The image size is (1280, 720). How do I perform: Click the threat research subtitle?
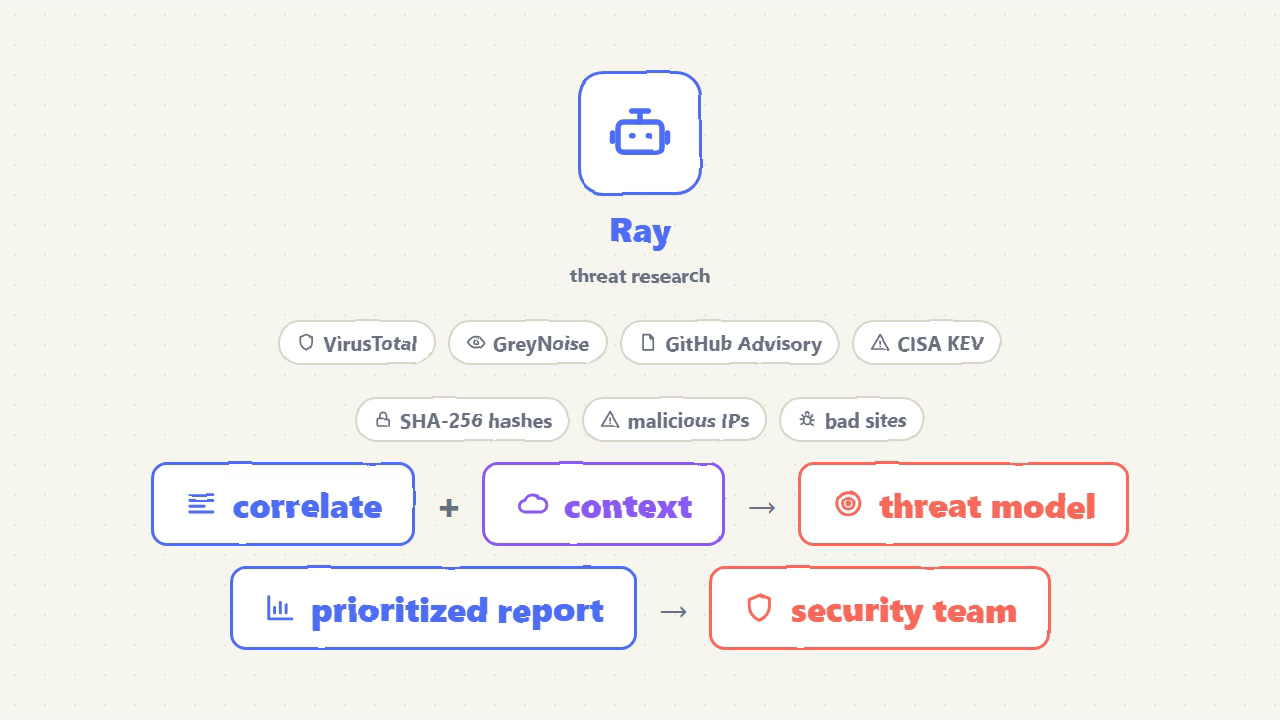click(x=640, y=275)
